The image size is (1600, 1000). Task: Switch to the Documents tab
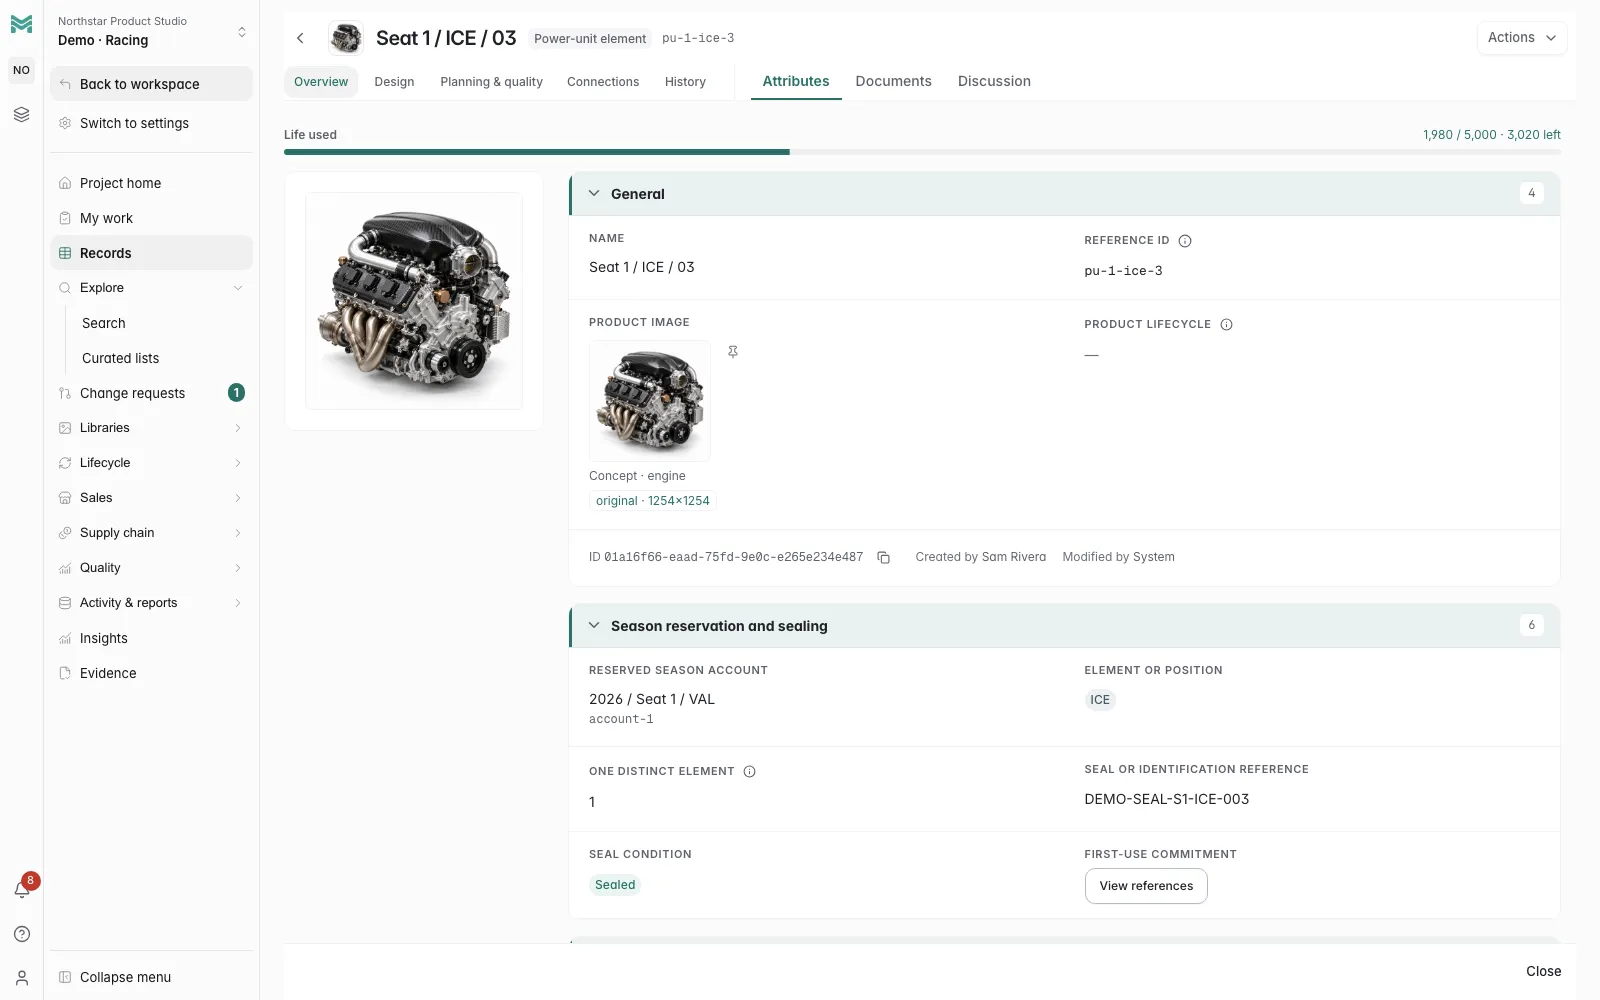893,82
